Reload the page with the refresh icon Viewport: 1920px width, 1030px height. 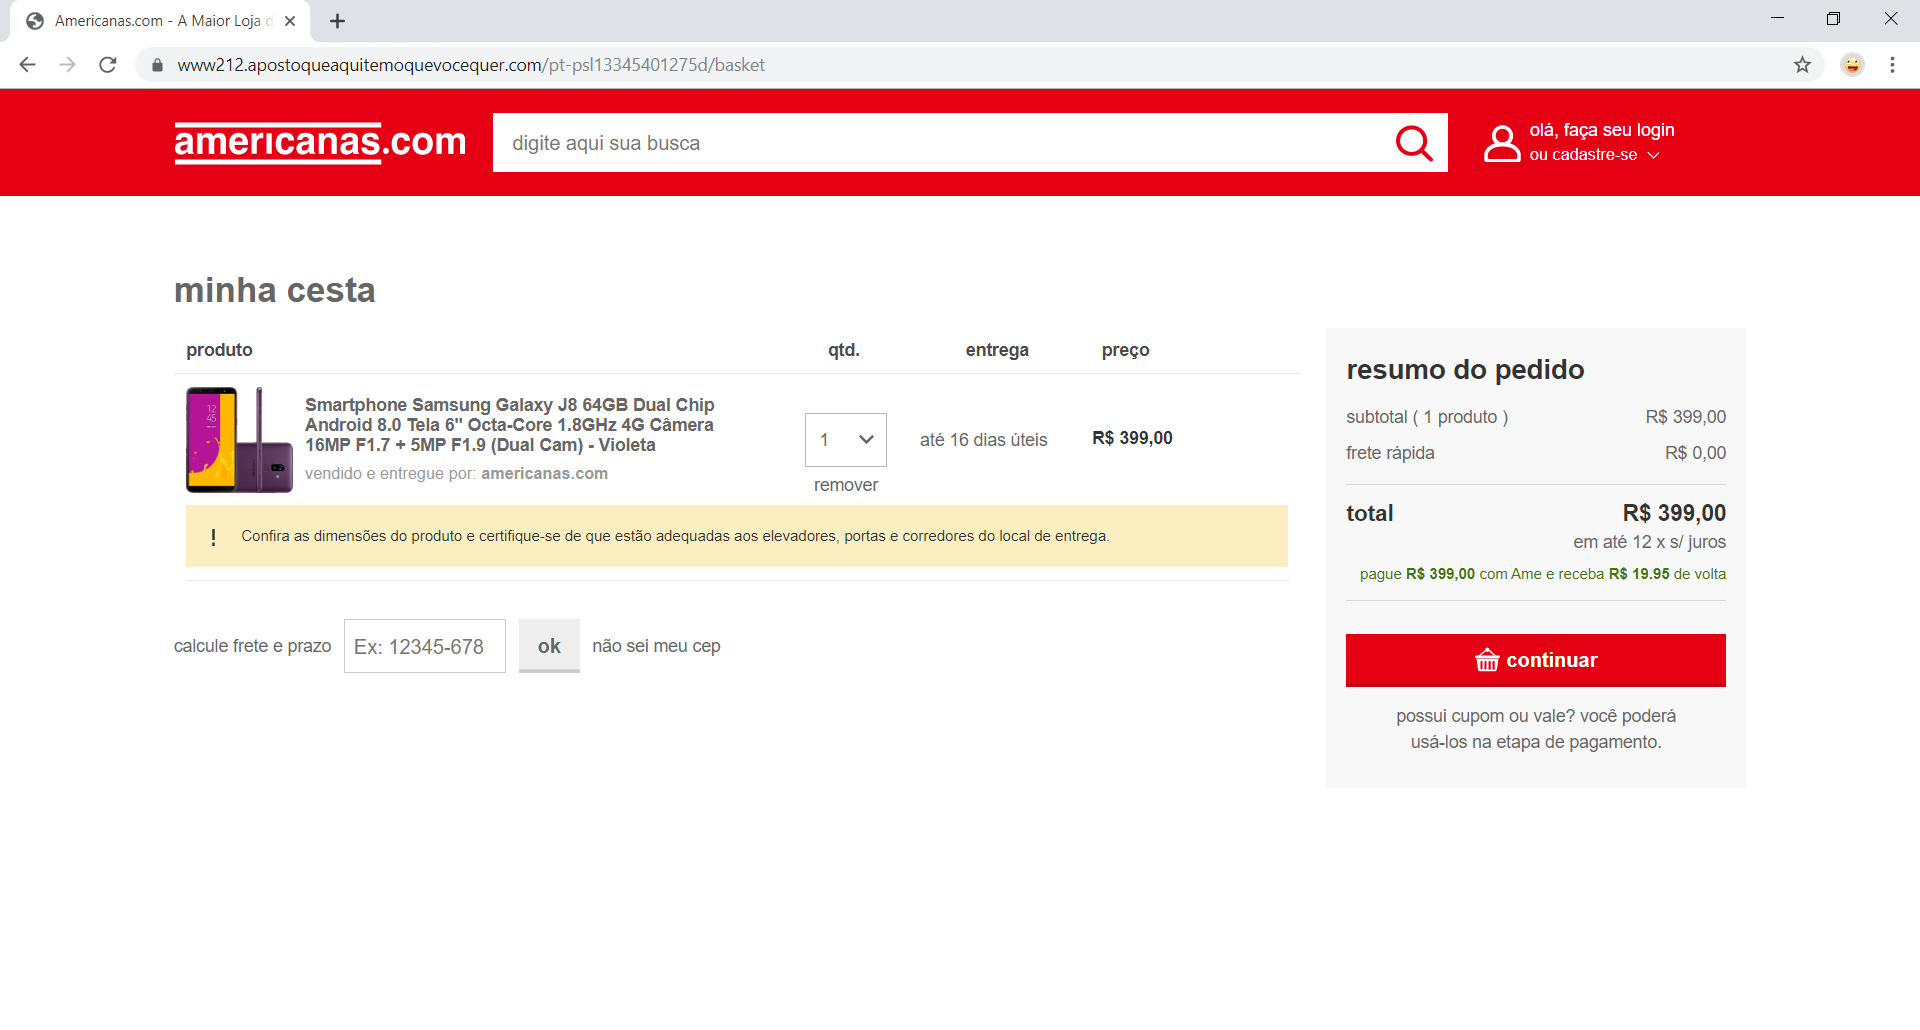pyautogui.click(x=108, y=65)
